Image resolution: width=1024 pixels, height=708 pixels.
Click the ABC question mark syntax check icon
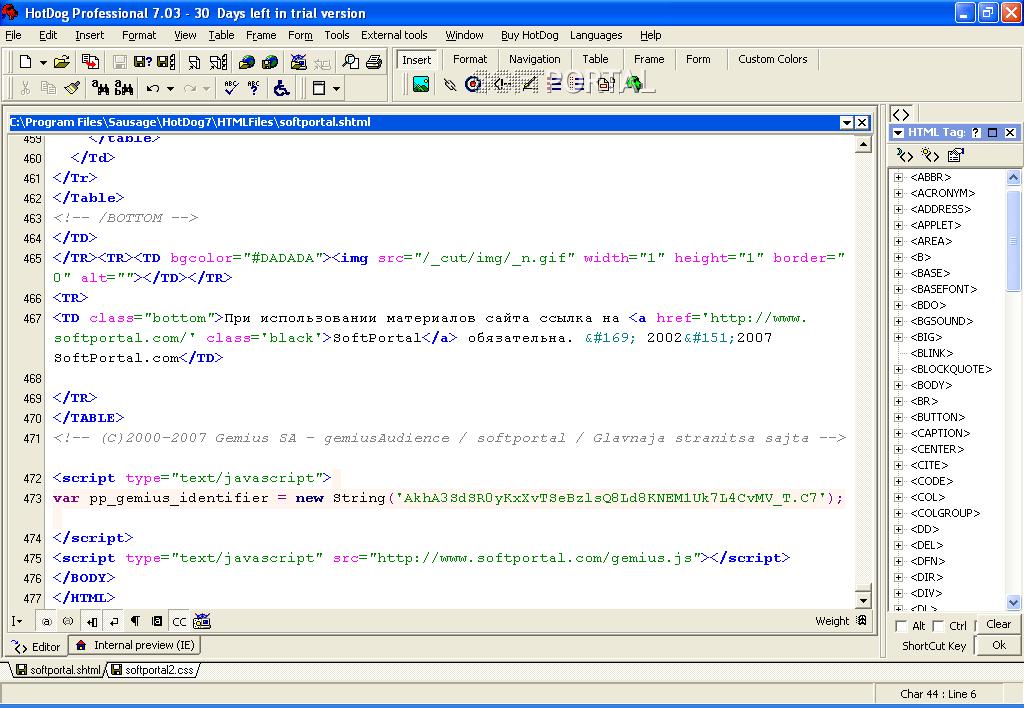pyautogui.click(x=254, y=88)
